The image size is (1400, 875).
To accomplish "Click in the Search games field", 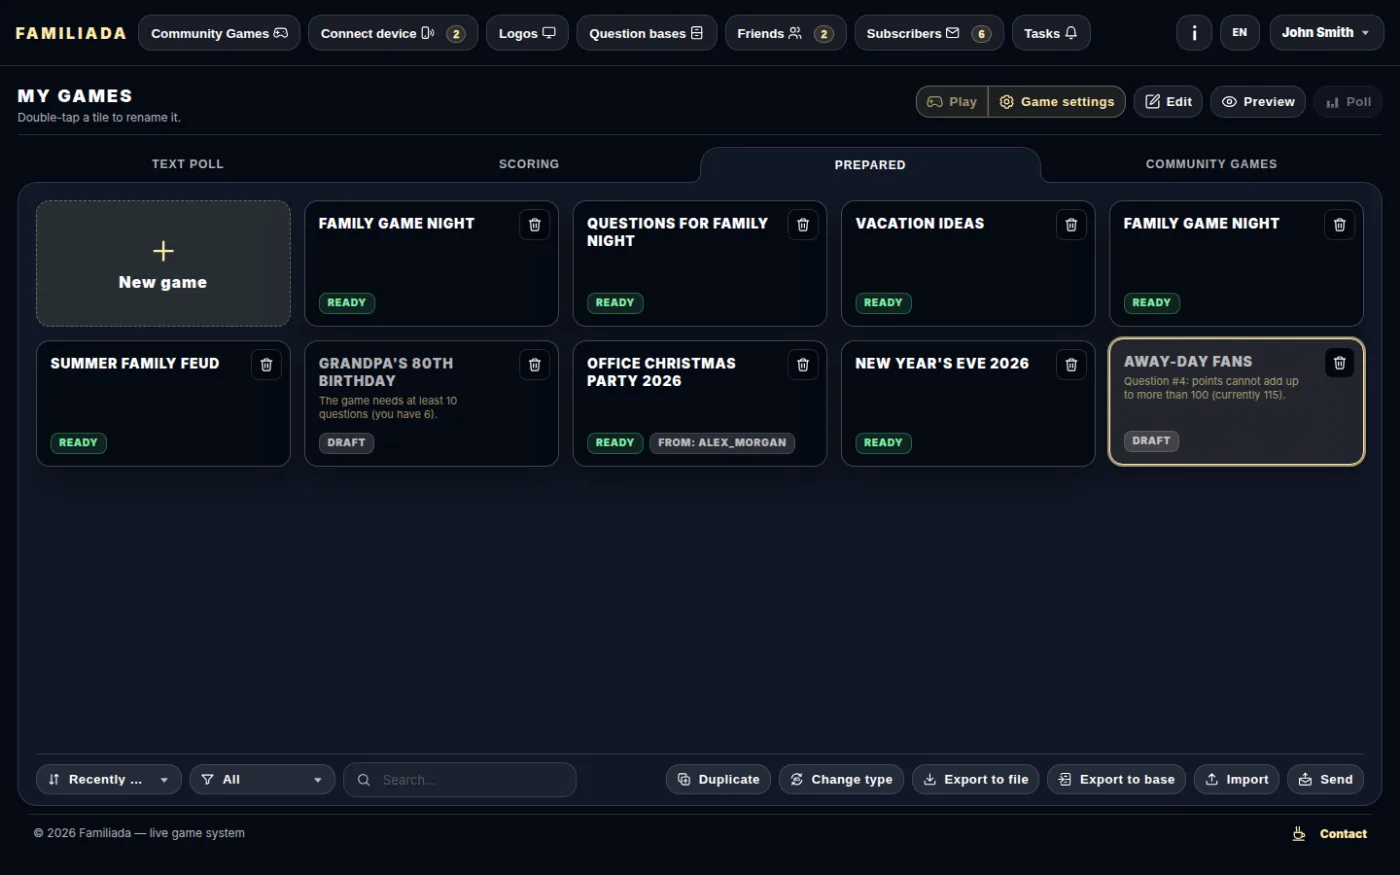I will click(460, 780).
